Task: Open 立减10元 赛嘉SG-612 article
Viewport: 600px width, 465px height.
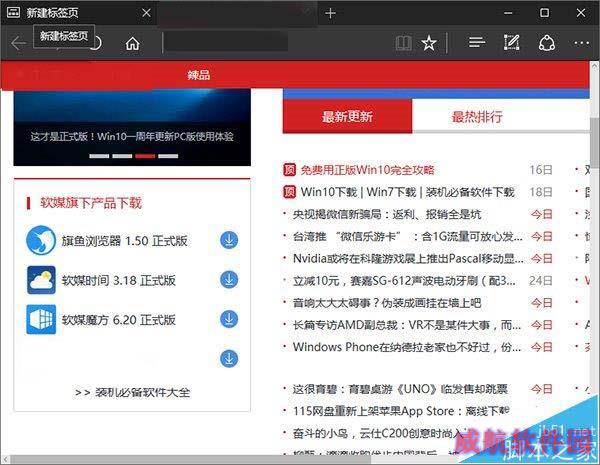Action: [404, 281]
